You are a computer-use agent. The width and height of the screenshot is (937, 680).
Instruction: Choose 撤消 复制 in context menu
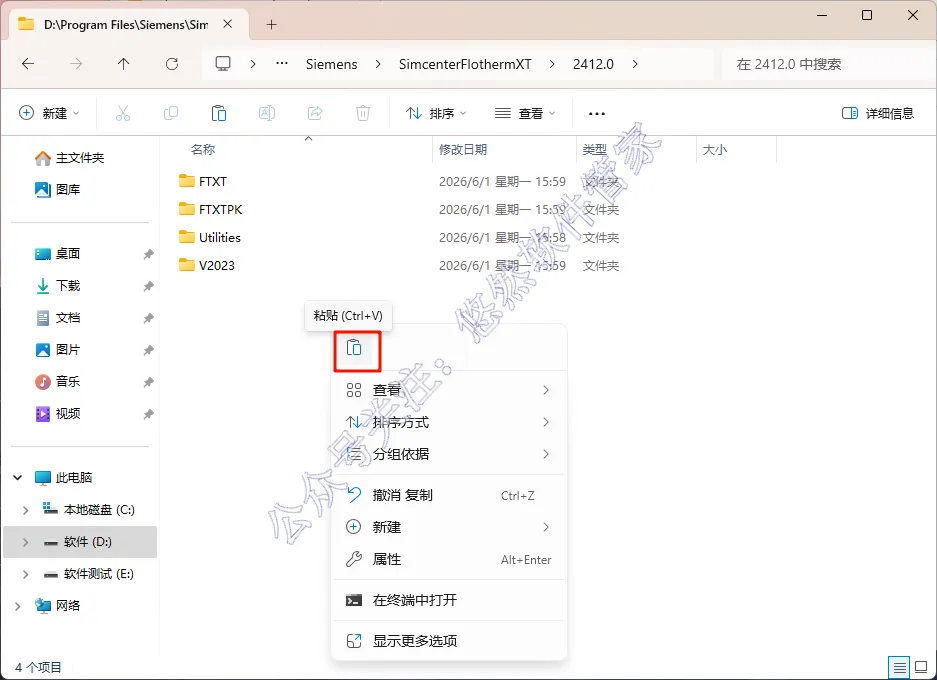[x=448, y=495]
